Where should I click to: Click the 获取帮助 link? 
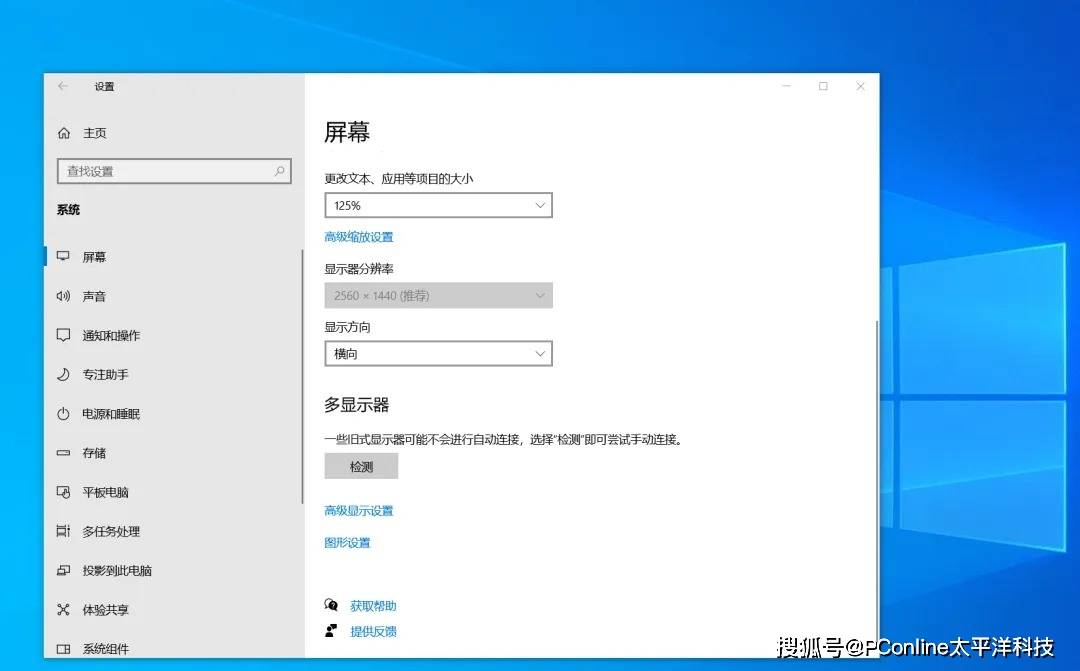[x=373, y=606]
